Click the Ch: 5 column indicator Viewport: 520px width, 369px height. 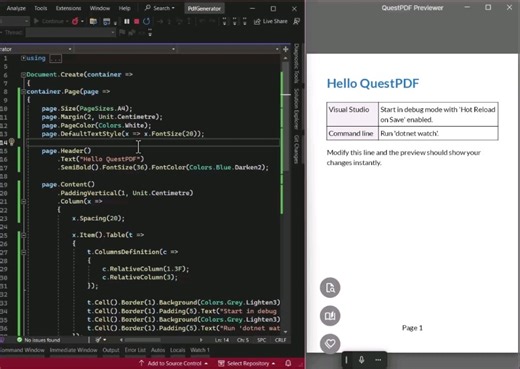click(x=243, y=340)
